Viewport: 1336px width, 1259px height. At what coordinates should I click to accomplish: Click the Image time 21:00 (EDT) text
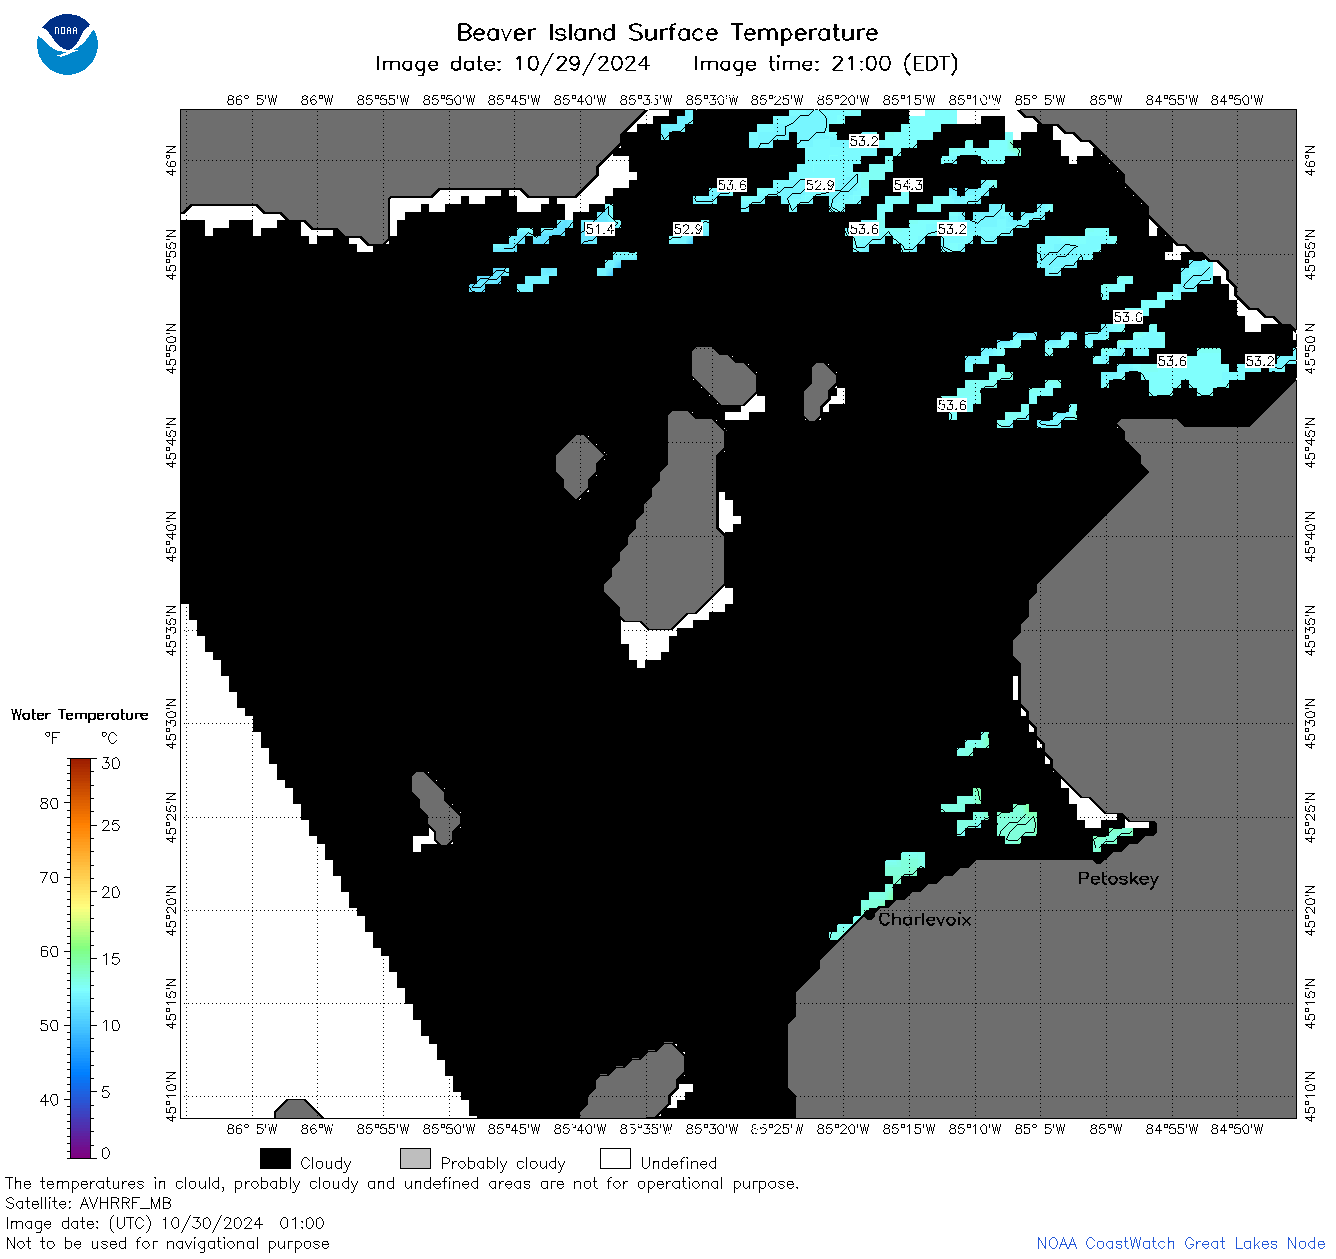(x=825, y=64)
